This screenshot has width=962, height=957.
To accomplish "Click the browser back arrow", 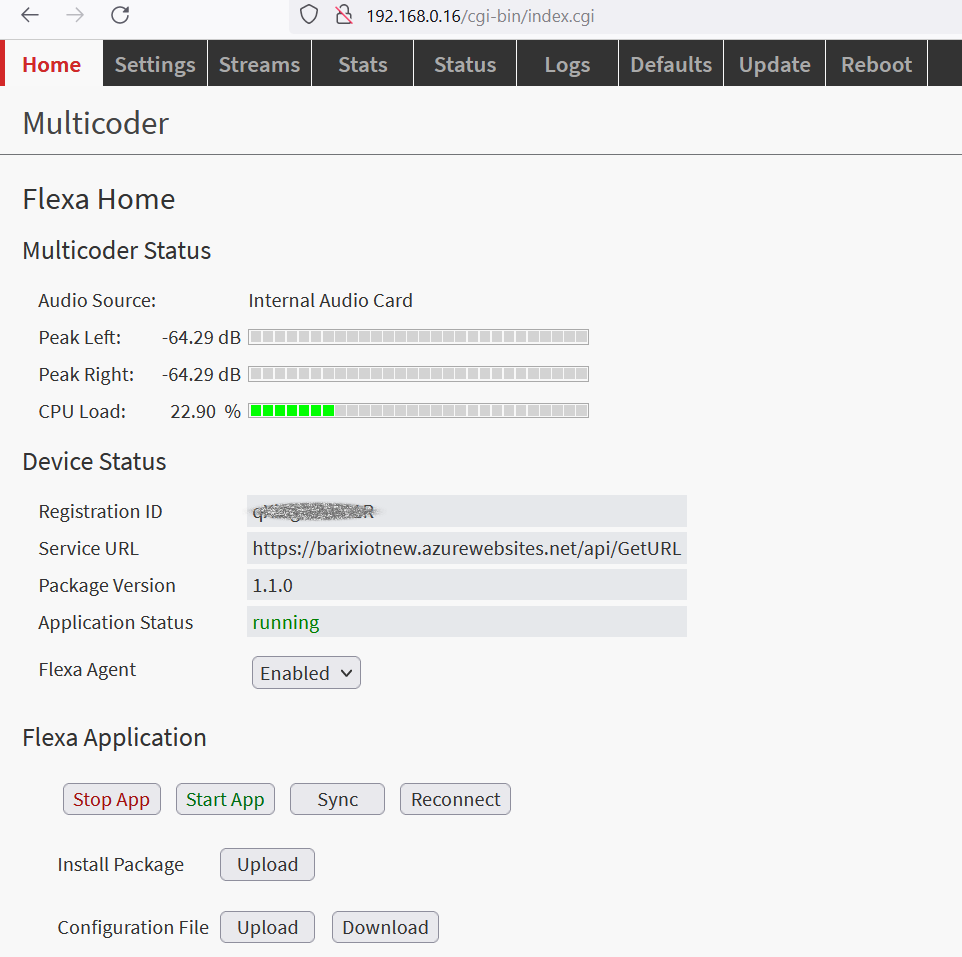I will 30,15.
